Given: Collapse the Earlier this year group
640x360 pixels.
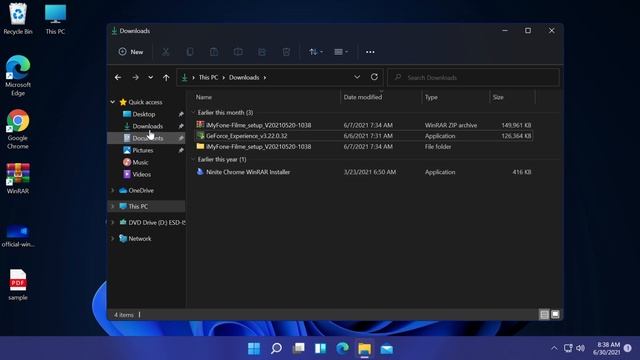Looking at the screenshot, I should (193, 160).
